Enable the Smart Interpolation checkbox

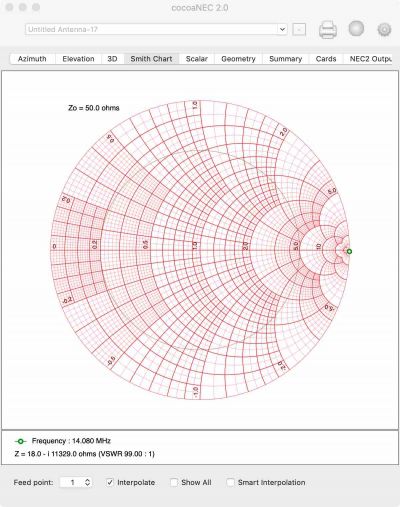pos(230,482)
